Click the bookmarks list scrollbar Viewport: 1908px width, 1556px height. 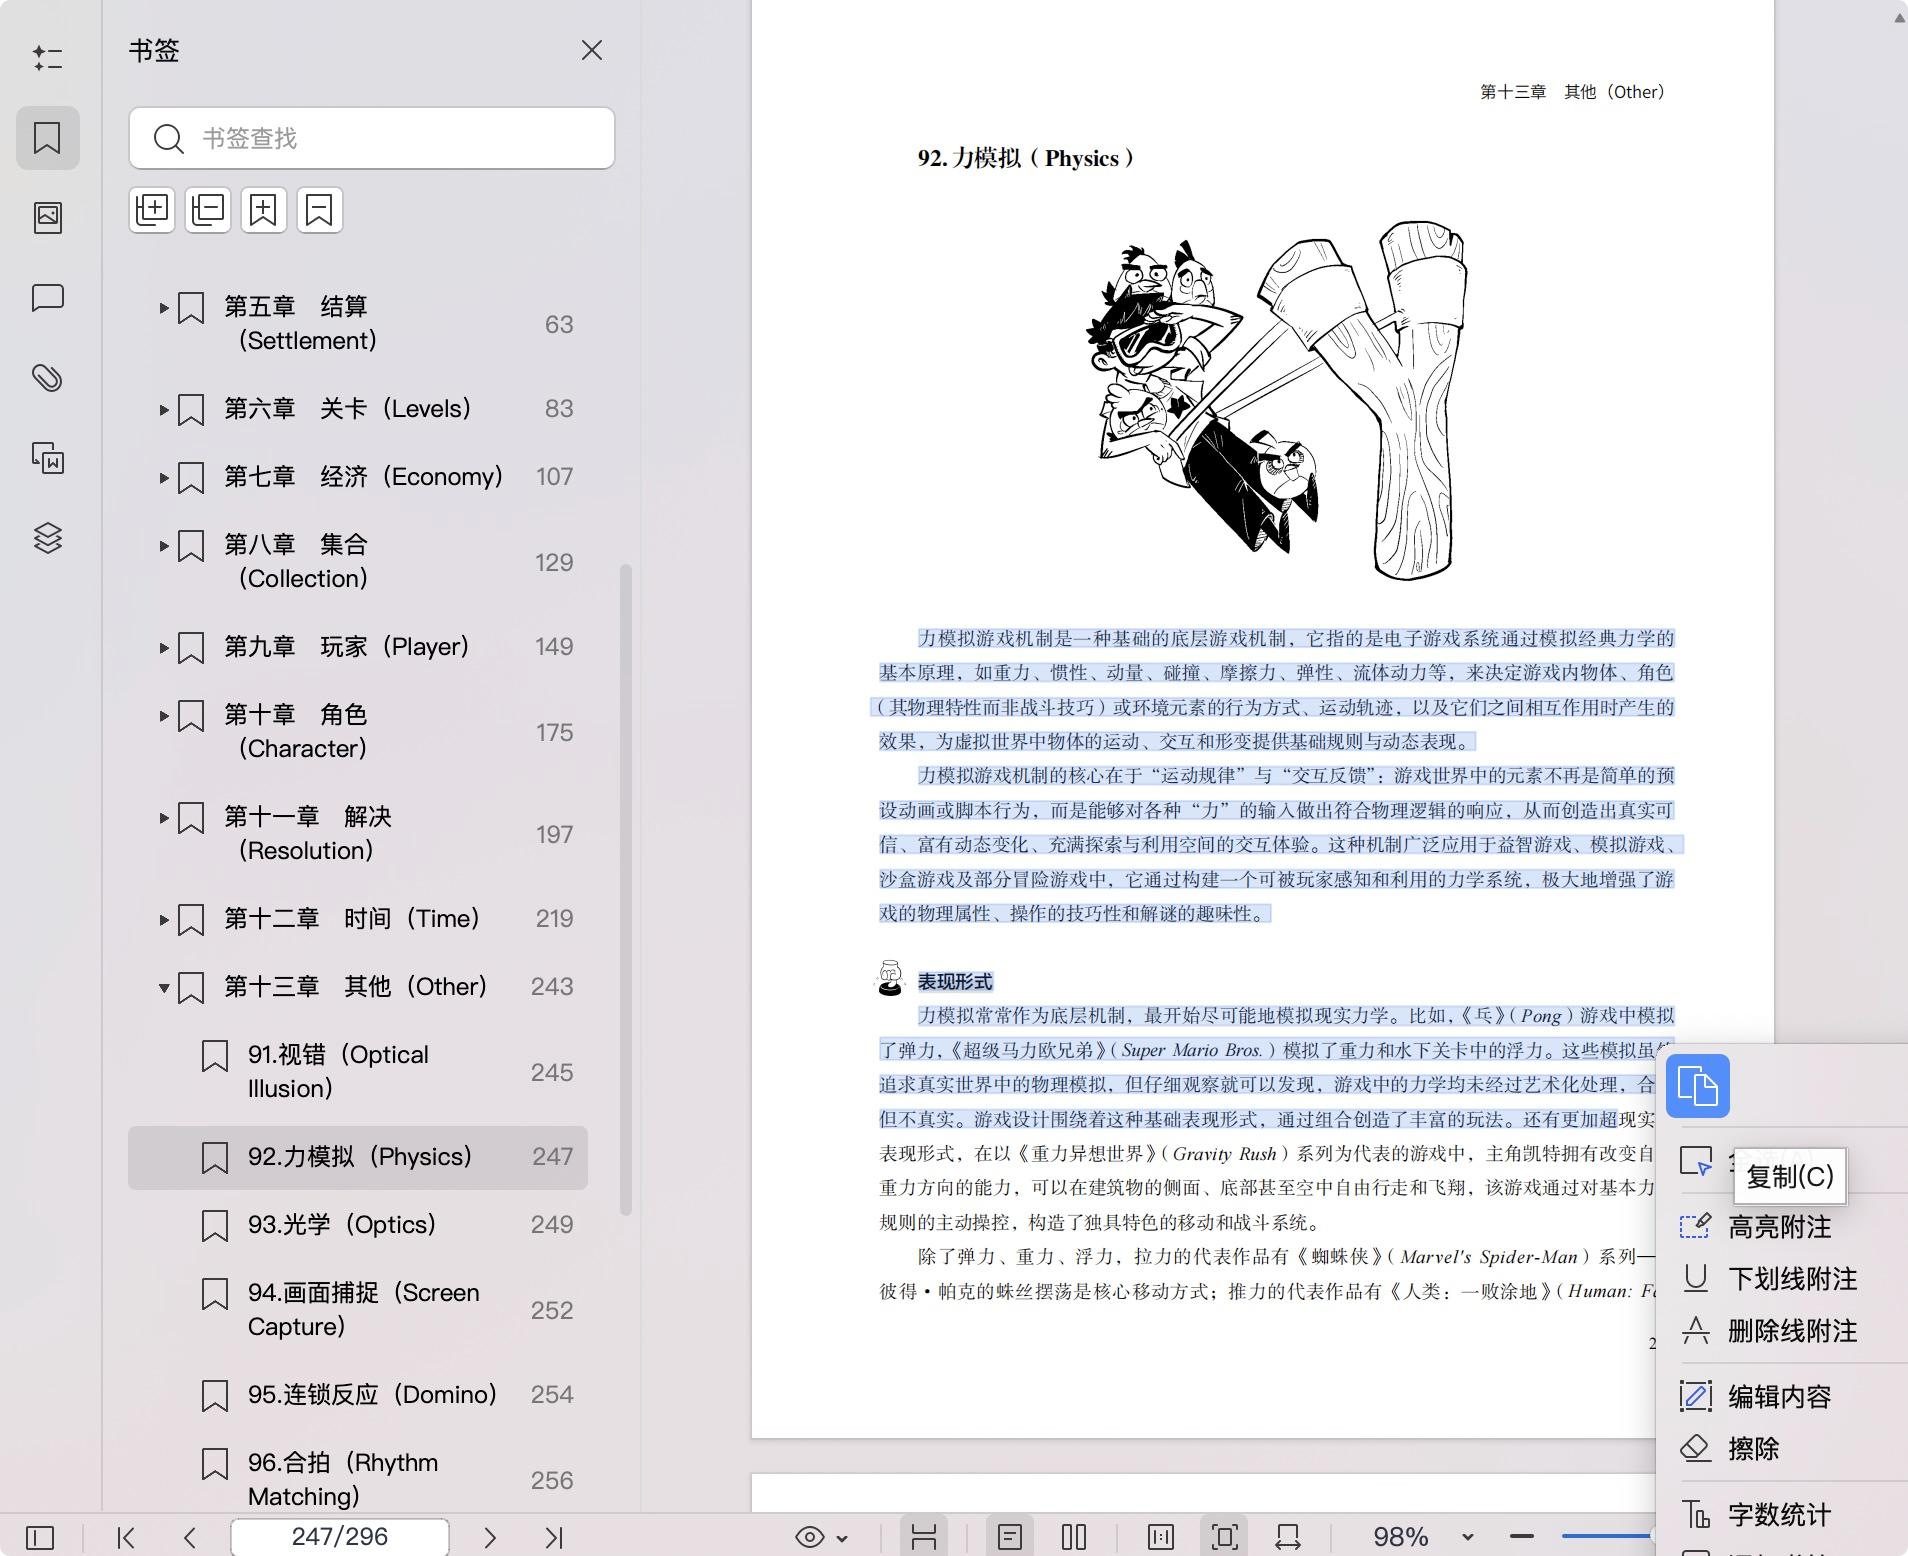click(x=626, y=890)
